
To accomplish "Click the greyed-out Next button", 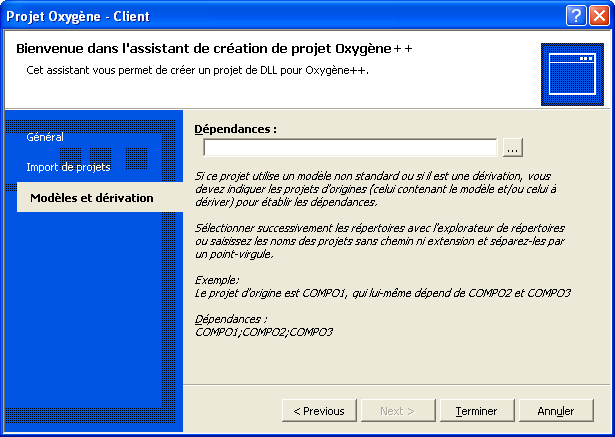I will pyautogui.click(x=398, y=411).
